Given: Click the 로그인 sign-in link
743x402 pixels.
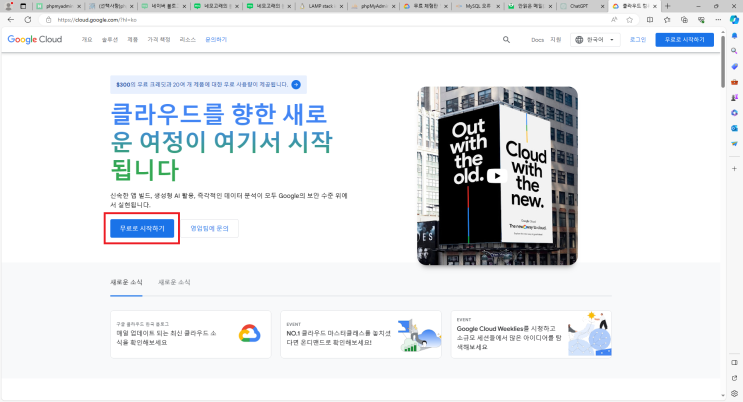Looking at the screenshot, I should (x=637, y=40).
